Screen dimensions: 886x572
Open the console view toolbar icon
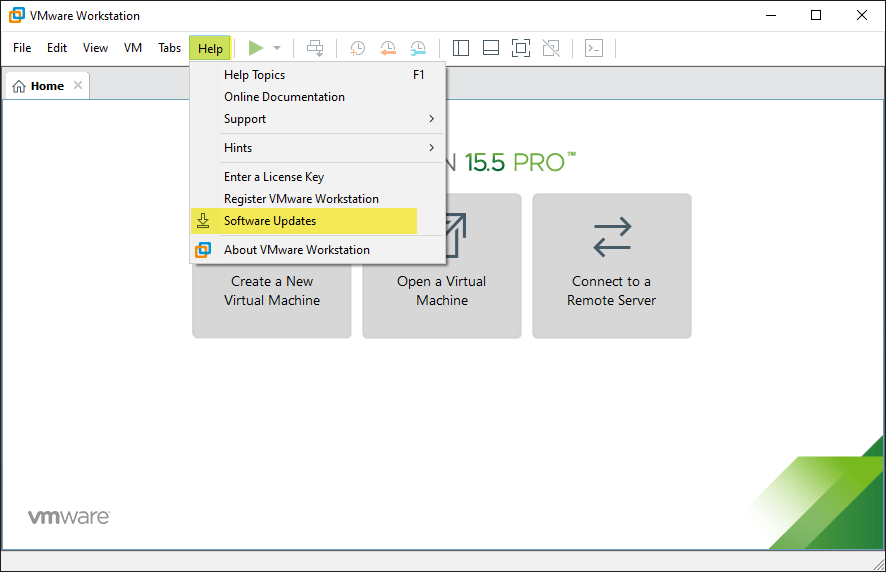(594, 48)
